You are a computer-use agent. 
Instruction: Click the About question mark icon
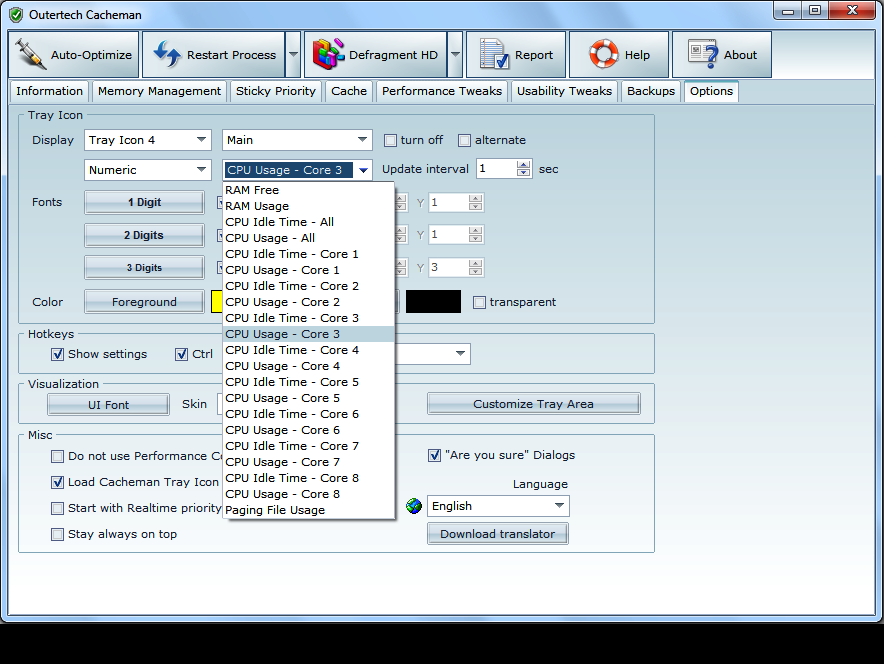tap(703, 54)
